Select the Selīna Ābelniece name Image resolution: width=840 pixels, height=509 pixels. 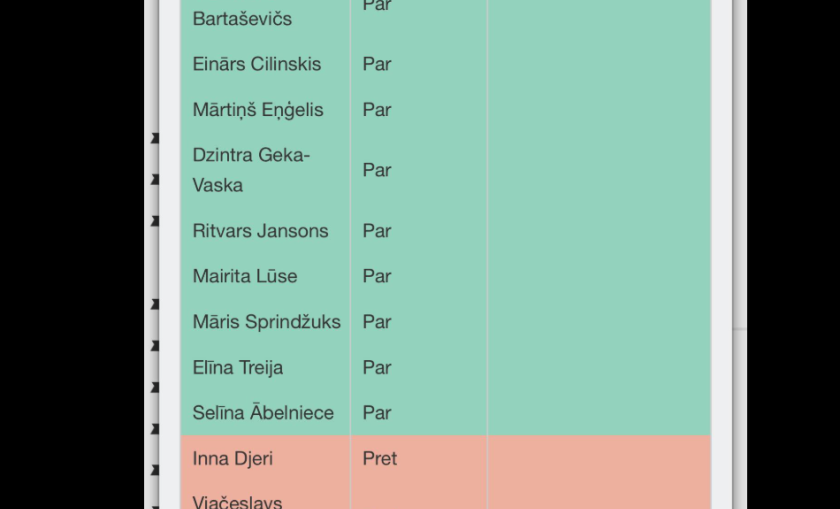coord(263,413)
